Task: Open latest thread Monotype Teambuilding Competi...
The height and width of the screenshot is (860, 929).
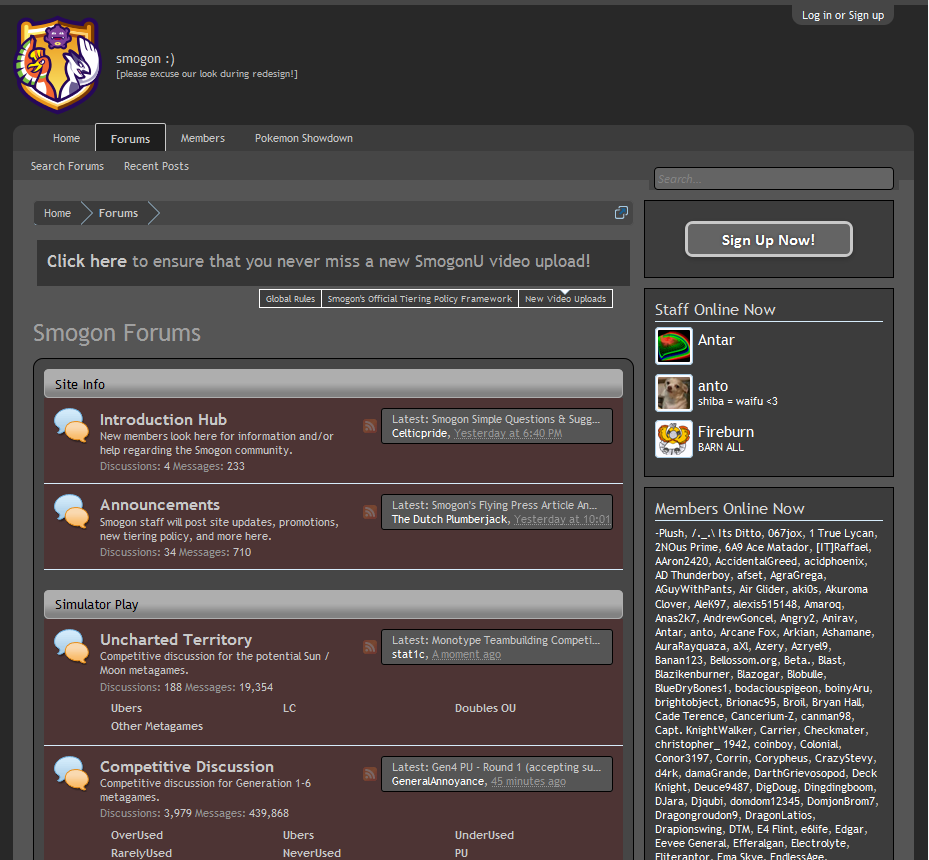Action: click(515, 640)
